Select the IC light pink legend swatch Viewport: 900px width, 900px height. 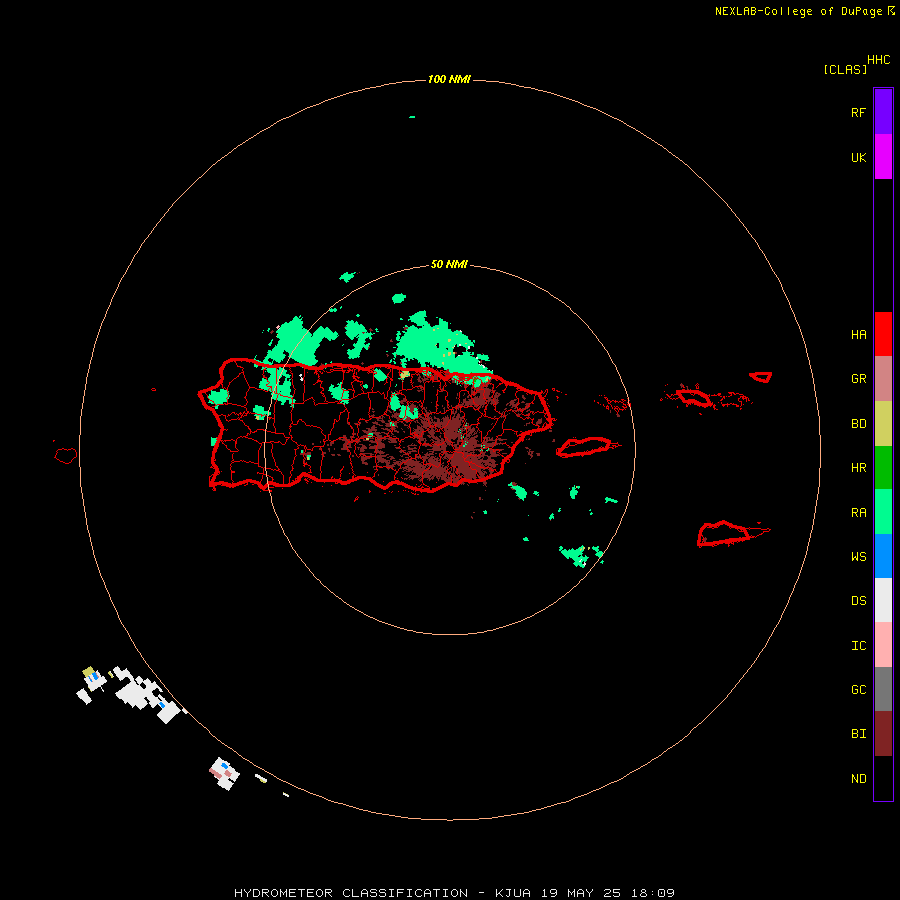(883, 645)
